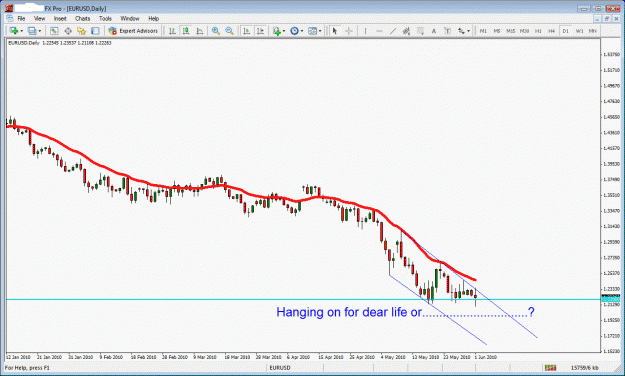This screenshot has height=376, width=625.
Task: Open the Tools menu
Action: [x=105, y=19]
